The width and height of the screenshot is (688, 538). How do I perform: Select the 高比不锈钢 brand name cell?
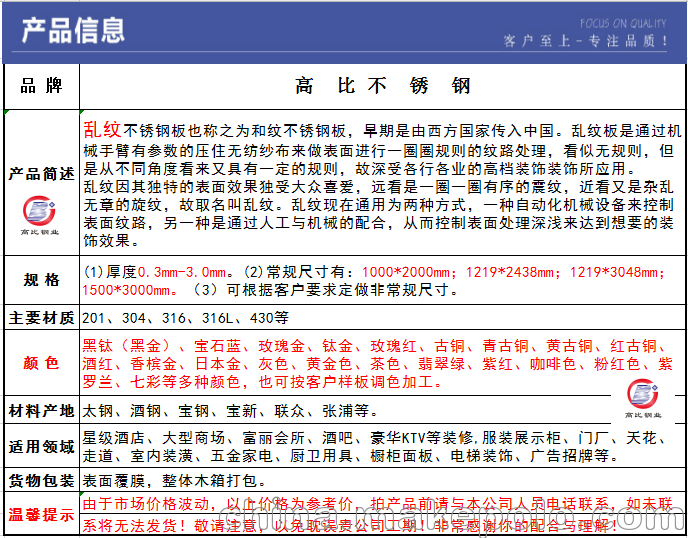tap(383, 86)
